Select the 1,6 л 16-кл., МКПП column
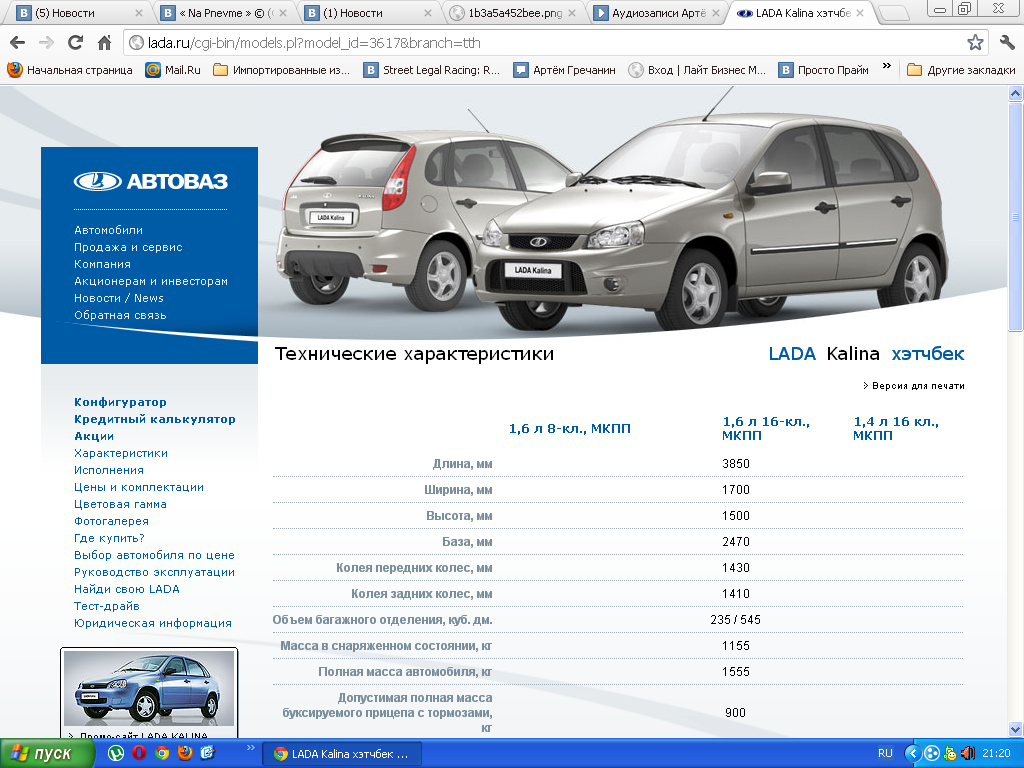 [766, 428]
